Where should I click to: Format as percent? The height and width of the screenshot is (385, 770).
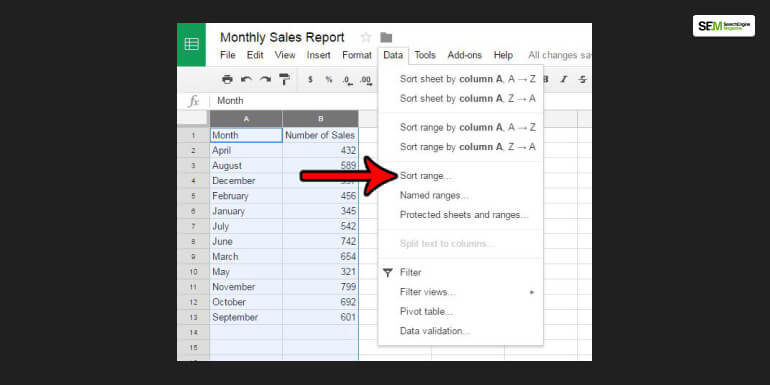[329, 80]
